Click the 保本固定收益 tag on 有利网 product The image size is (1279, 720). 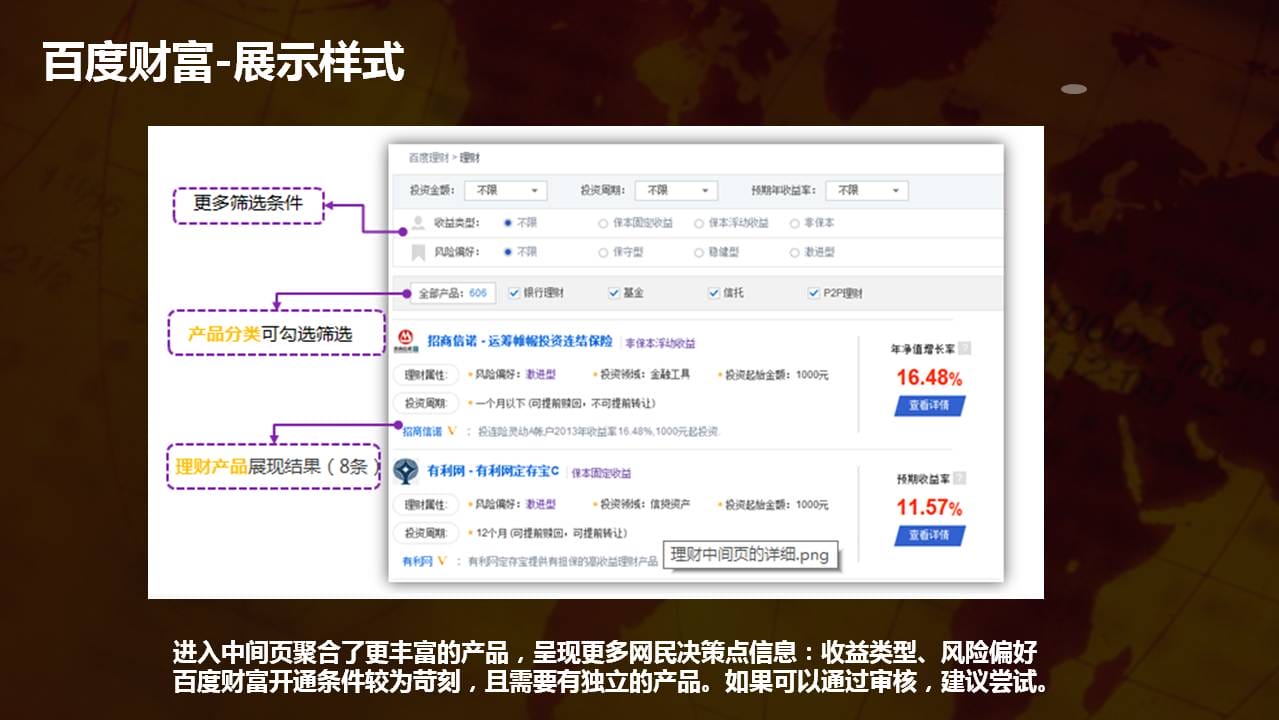tap(601, 473)
